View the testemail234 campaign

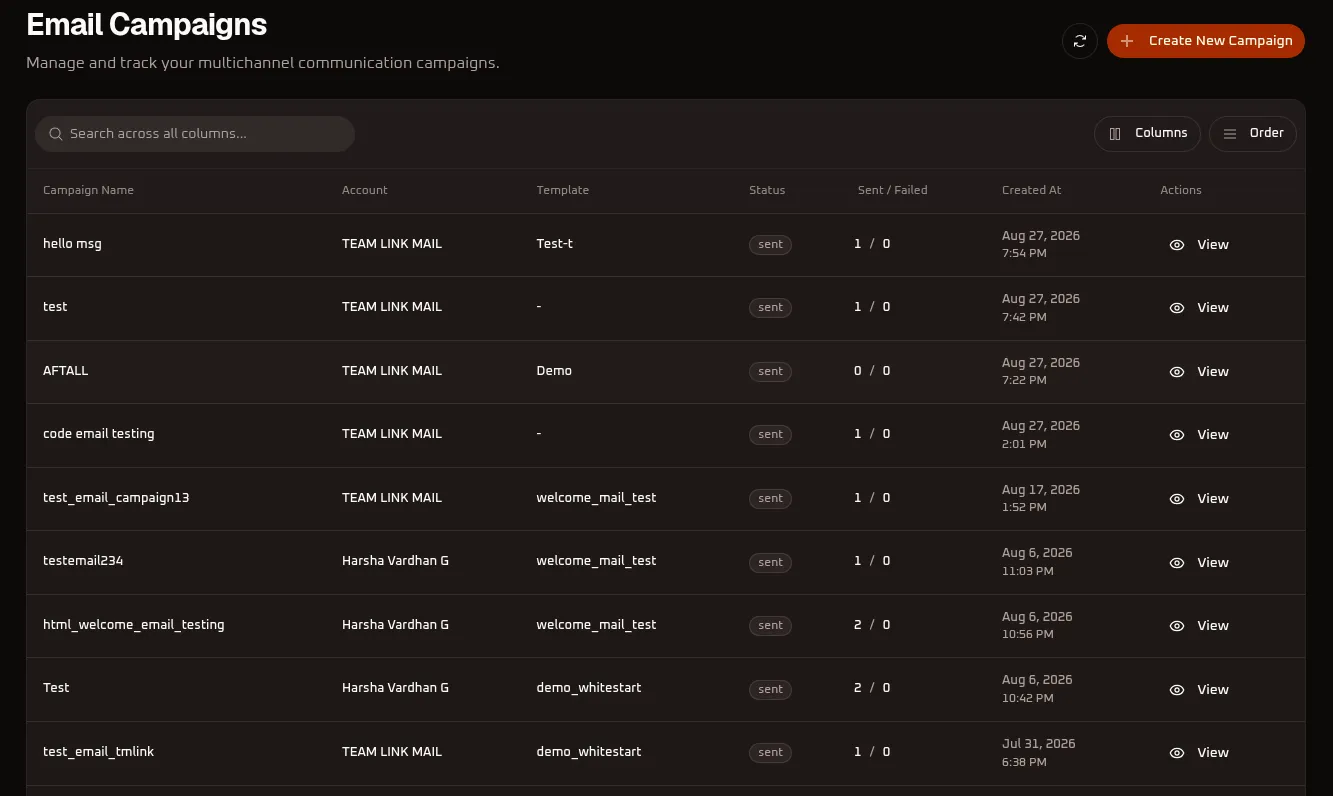1199,563
